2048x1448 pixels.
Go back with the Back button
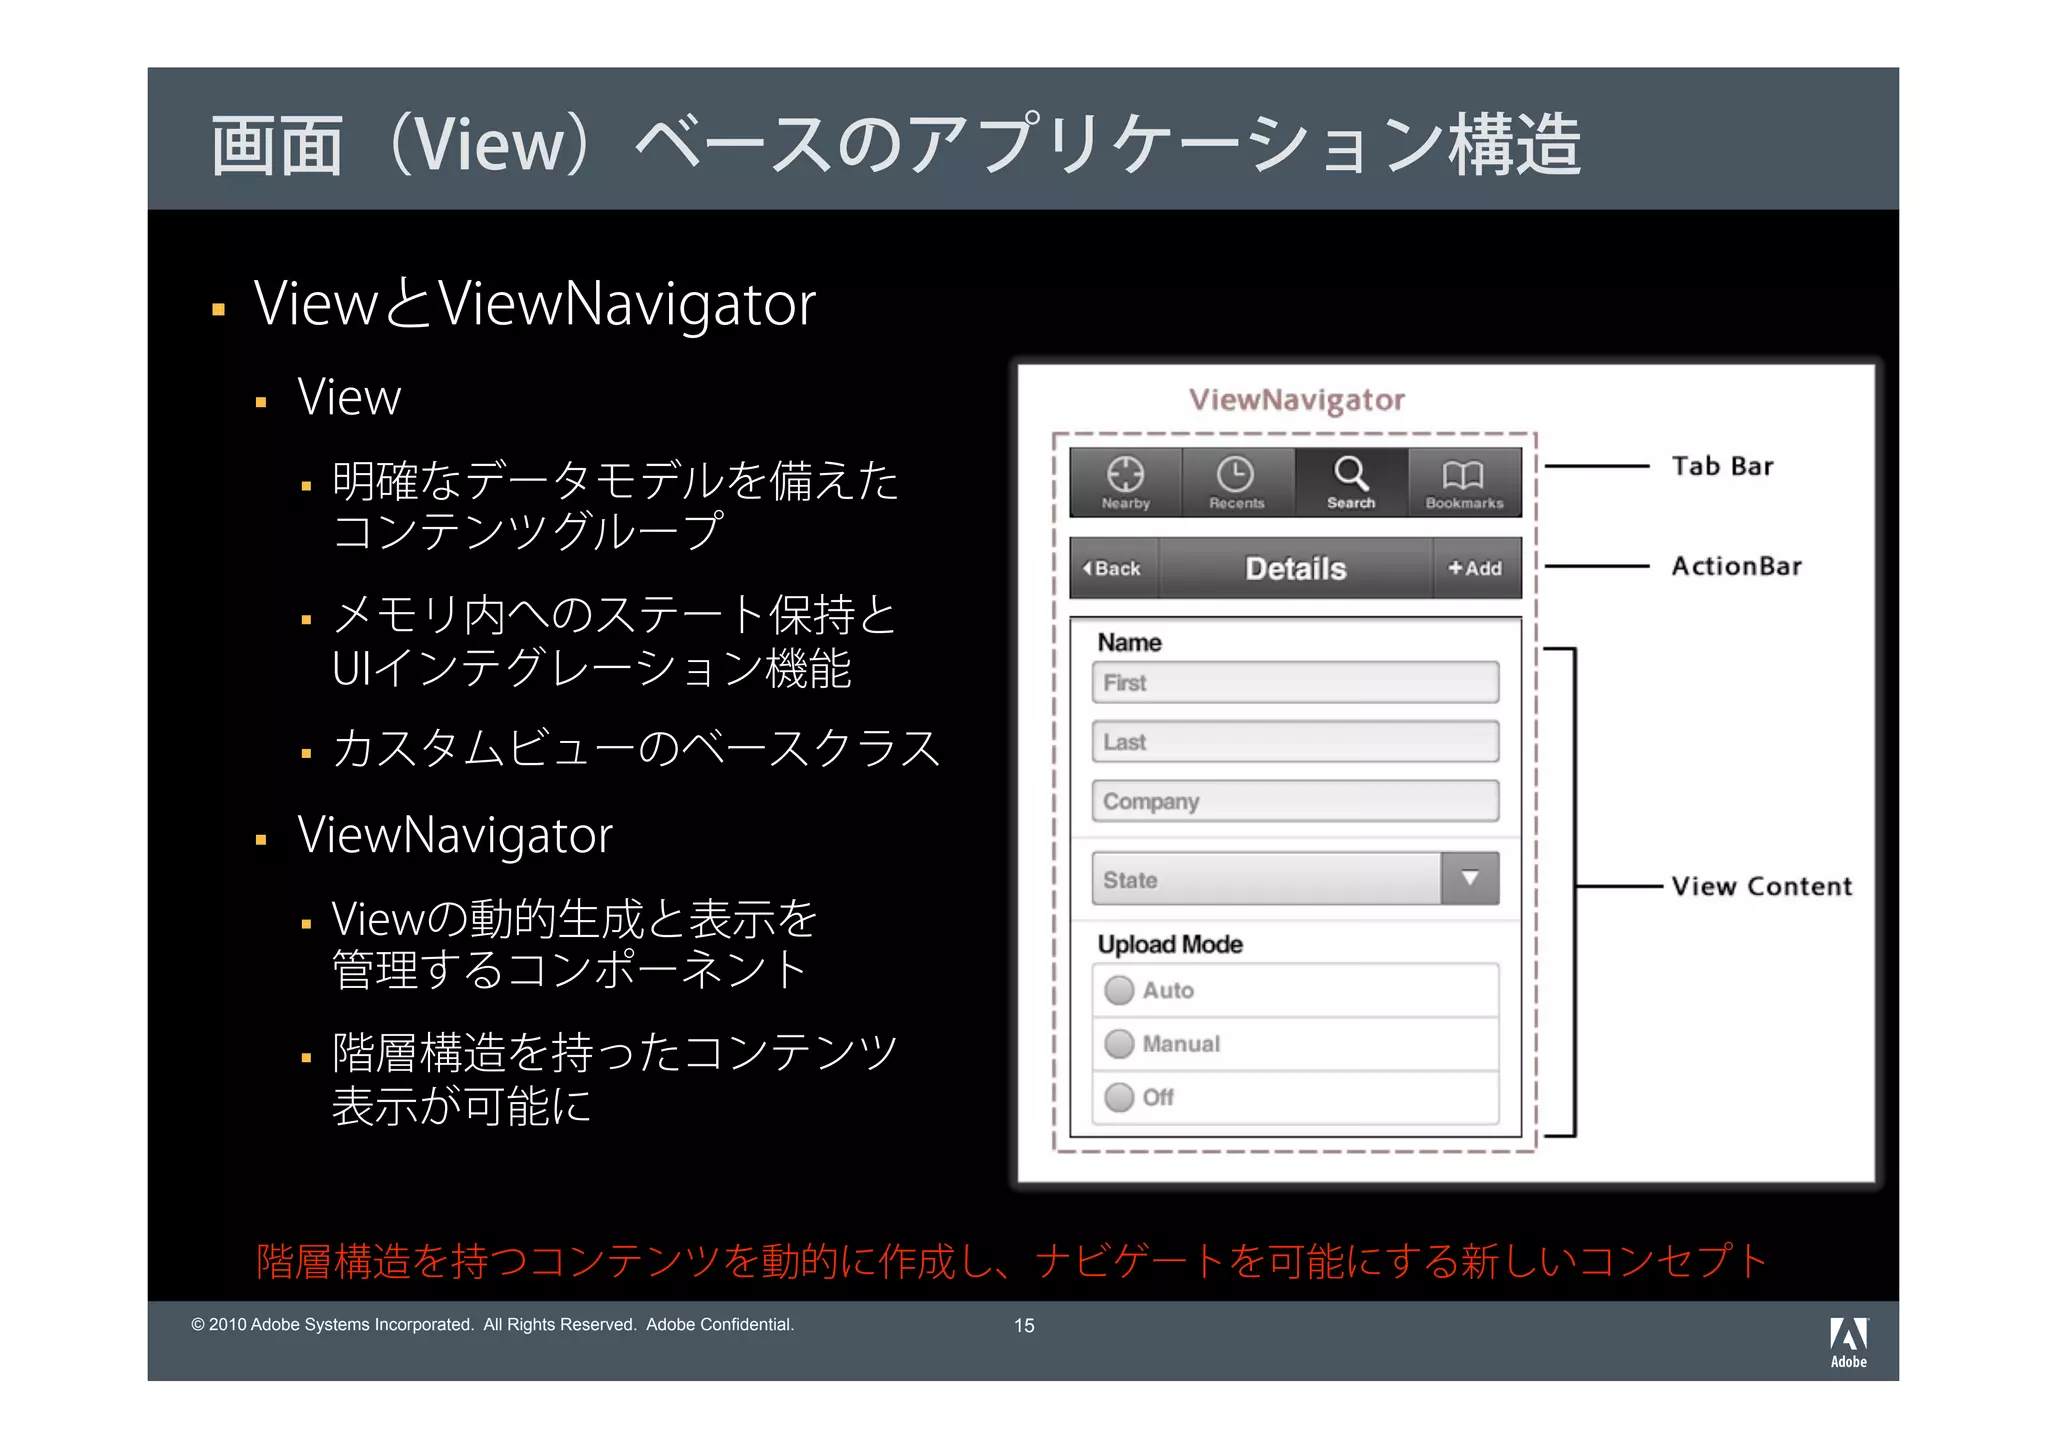click(x=1113, y=568)
